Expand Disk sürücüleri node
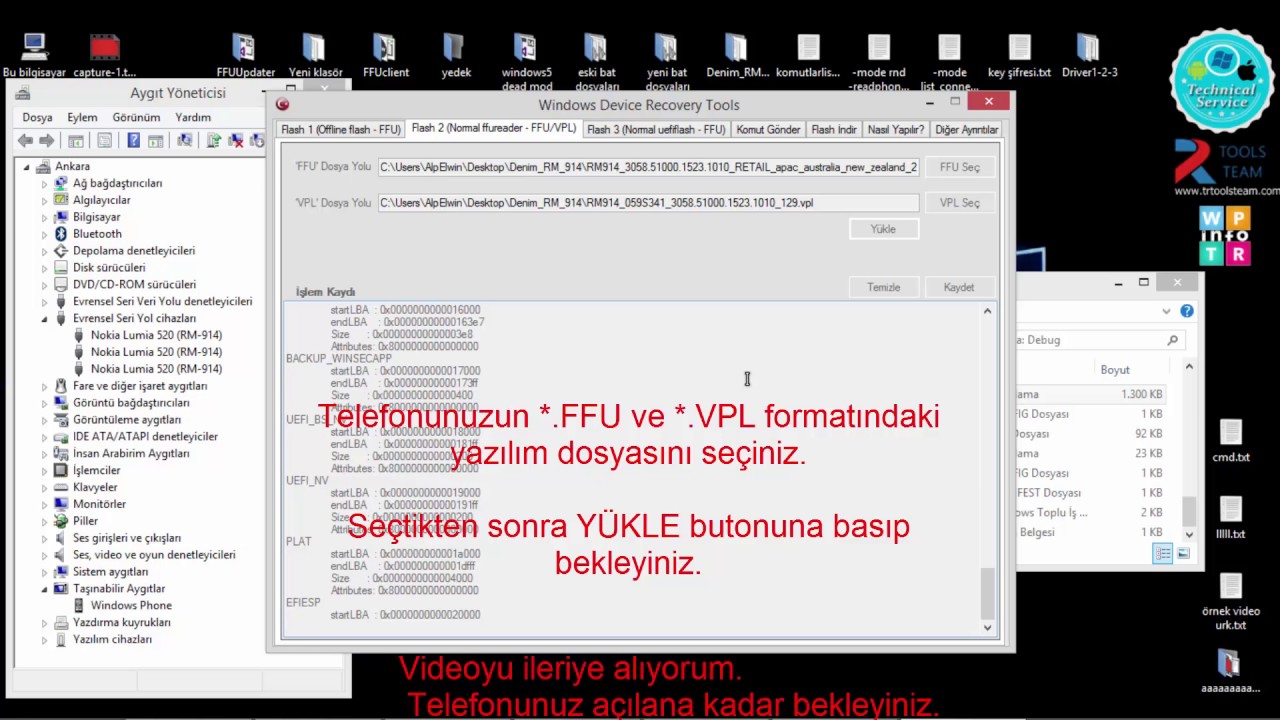The height and width of the screenshot is (720, 1280). coord(44,268)
